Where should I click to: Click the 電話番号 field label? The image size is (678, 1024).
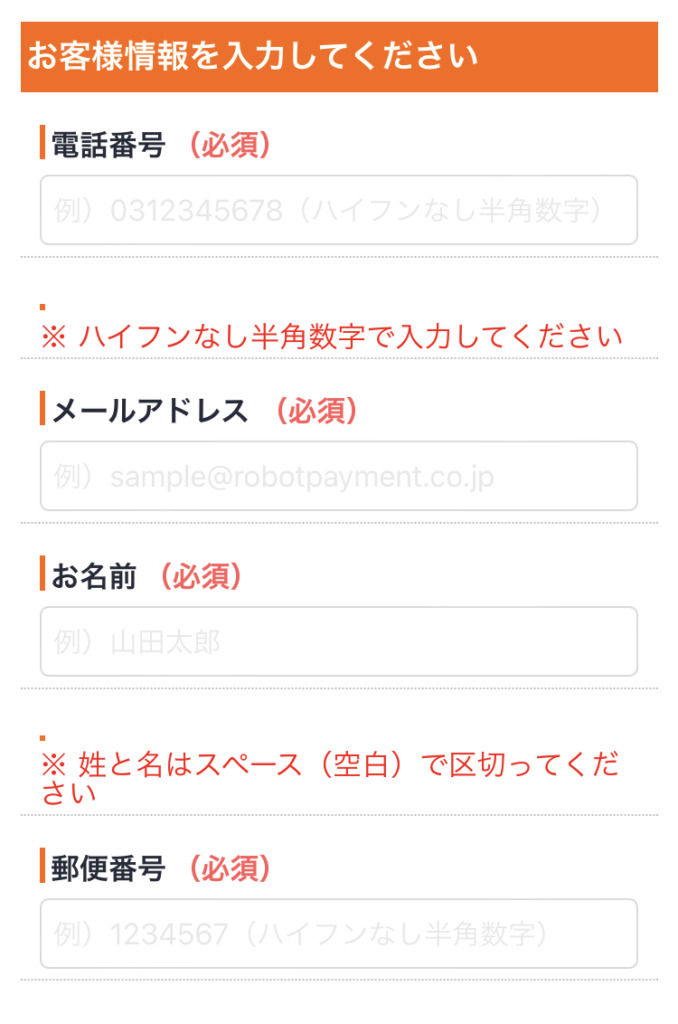click(108, 144)
